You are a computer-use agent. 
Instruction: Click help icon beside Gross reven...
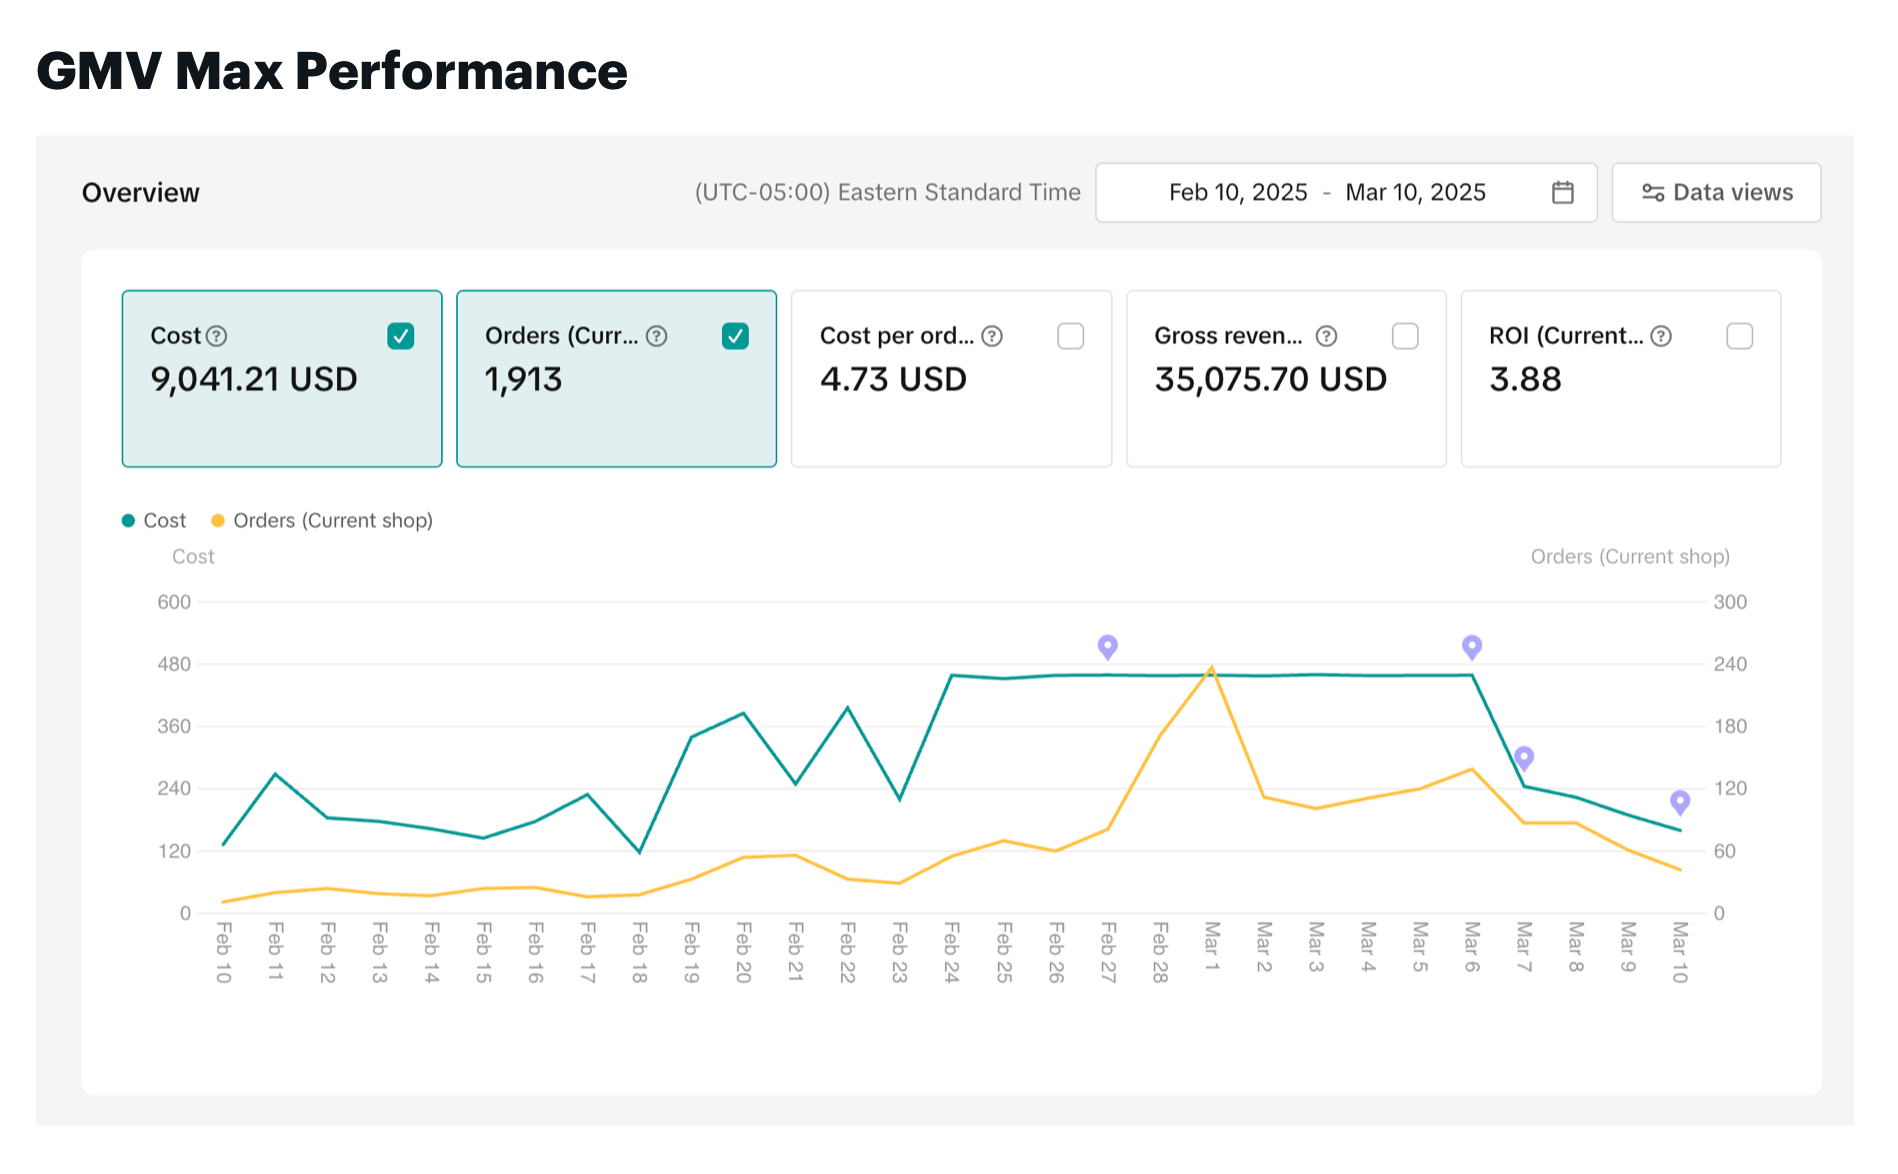click(1326, 336)
